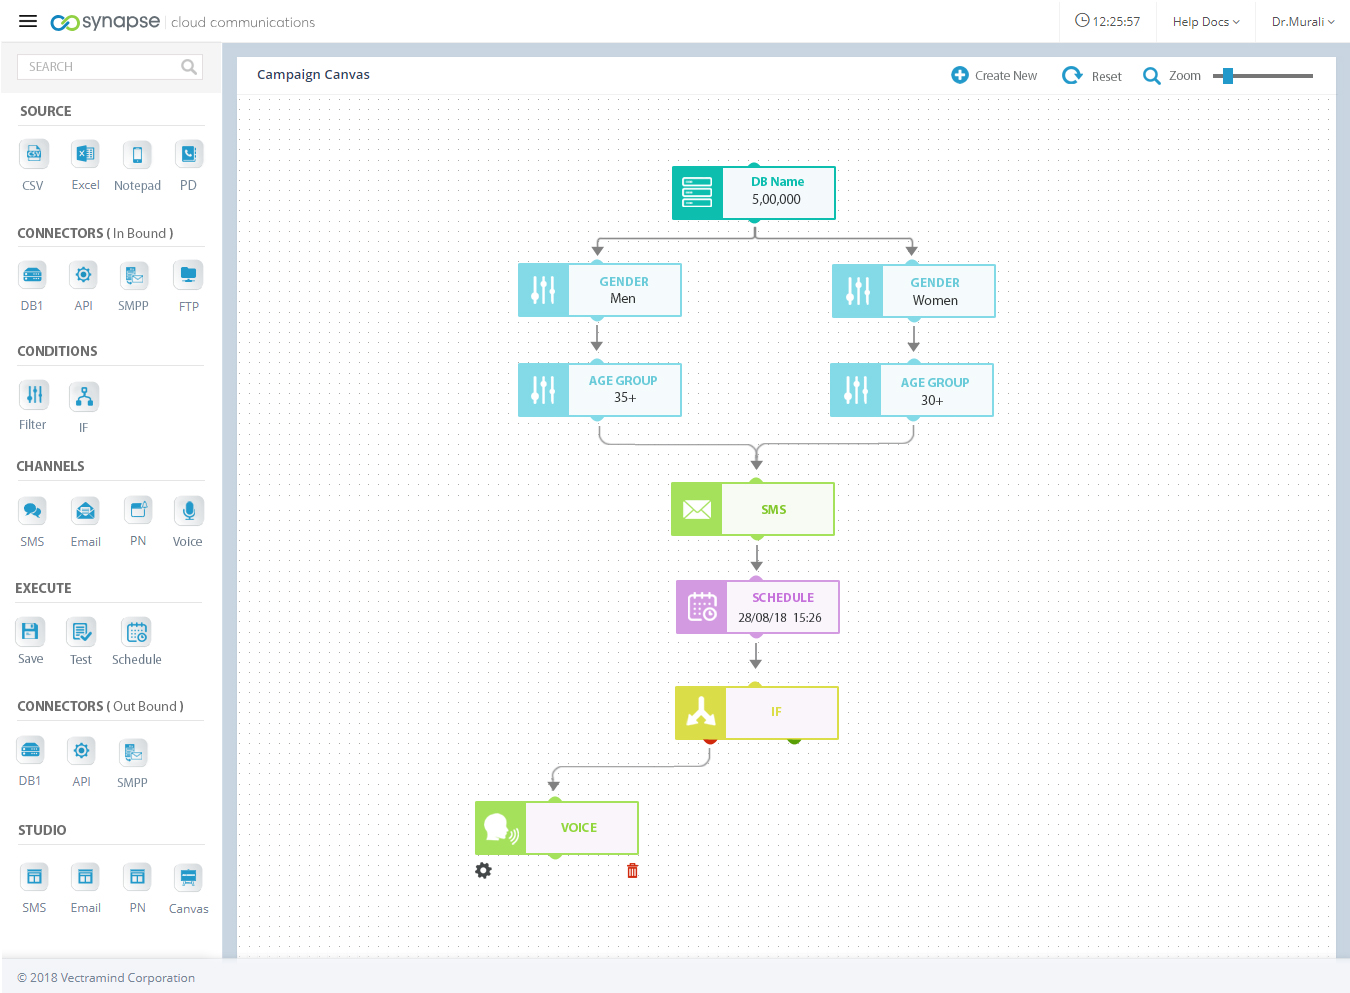Expand the Help Docs dropdown

coord(1205,22)
